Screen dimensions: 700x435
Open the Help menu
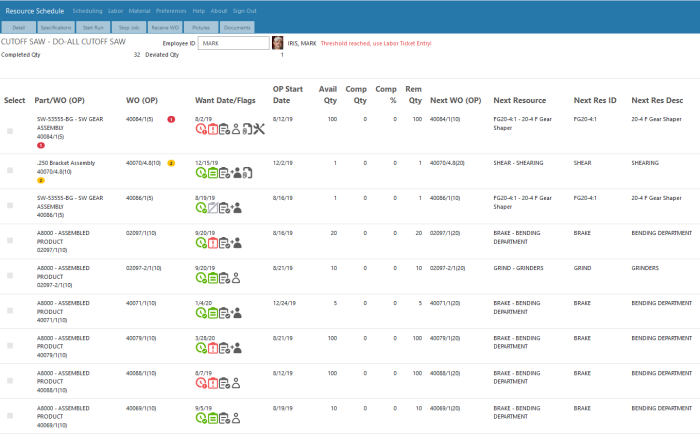pos(199,11)
